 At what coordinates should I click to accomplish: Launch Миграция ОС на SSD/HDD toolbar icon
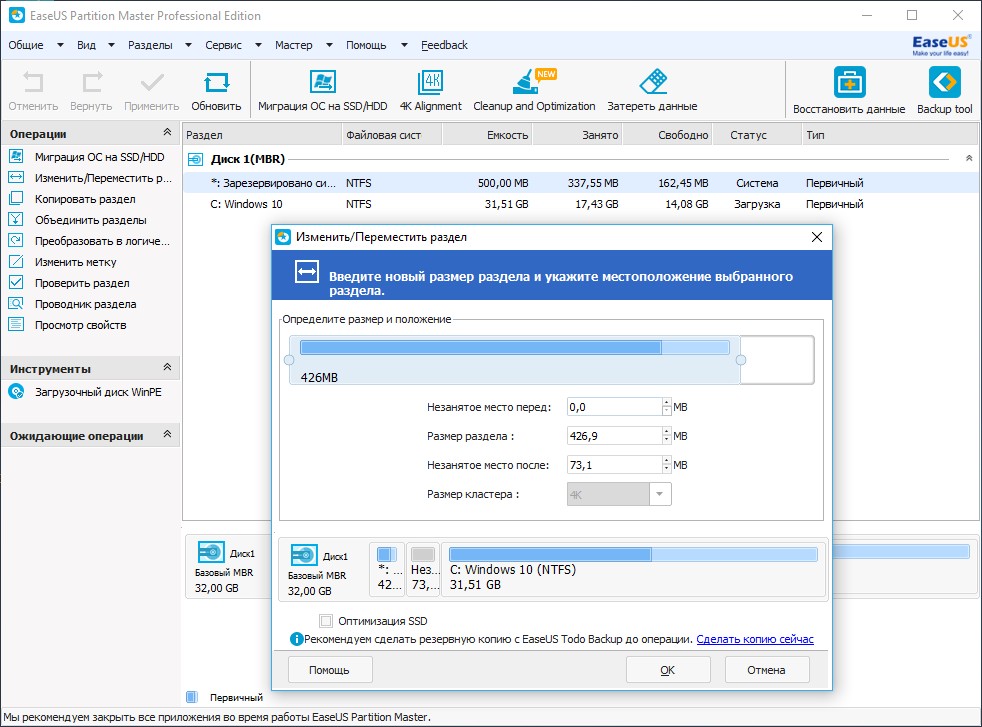(323, 82)
